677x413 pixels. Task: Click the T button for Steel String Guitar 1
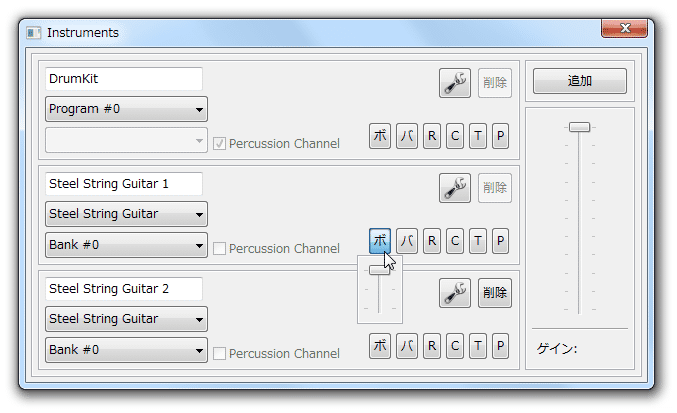pos(478,241)
